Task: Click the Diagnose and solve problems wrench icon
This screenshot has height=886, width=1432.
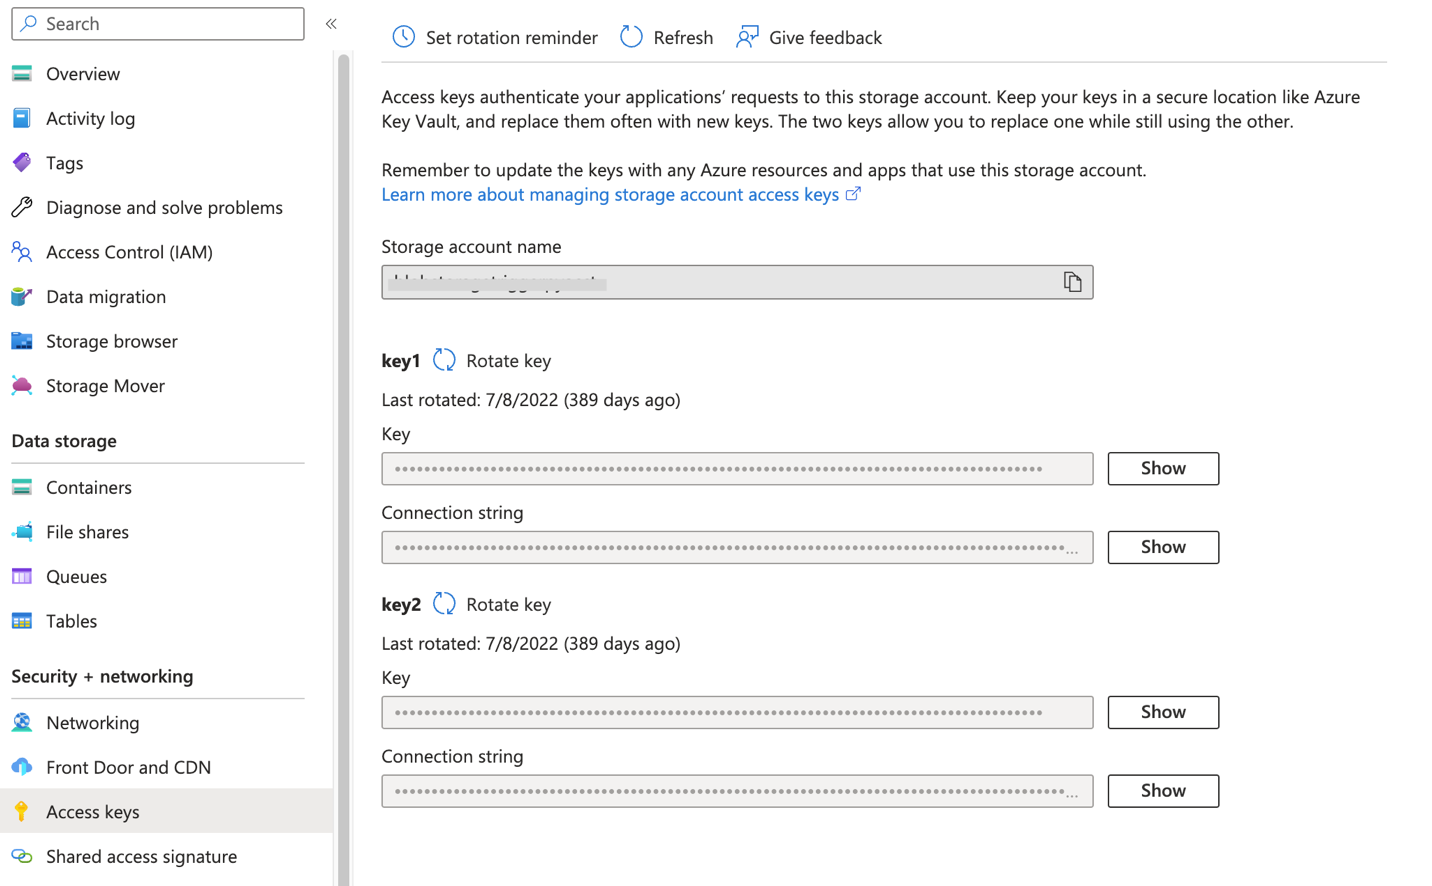Action: click(x=21, y=207)
